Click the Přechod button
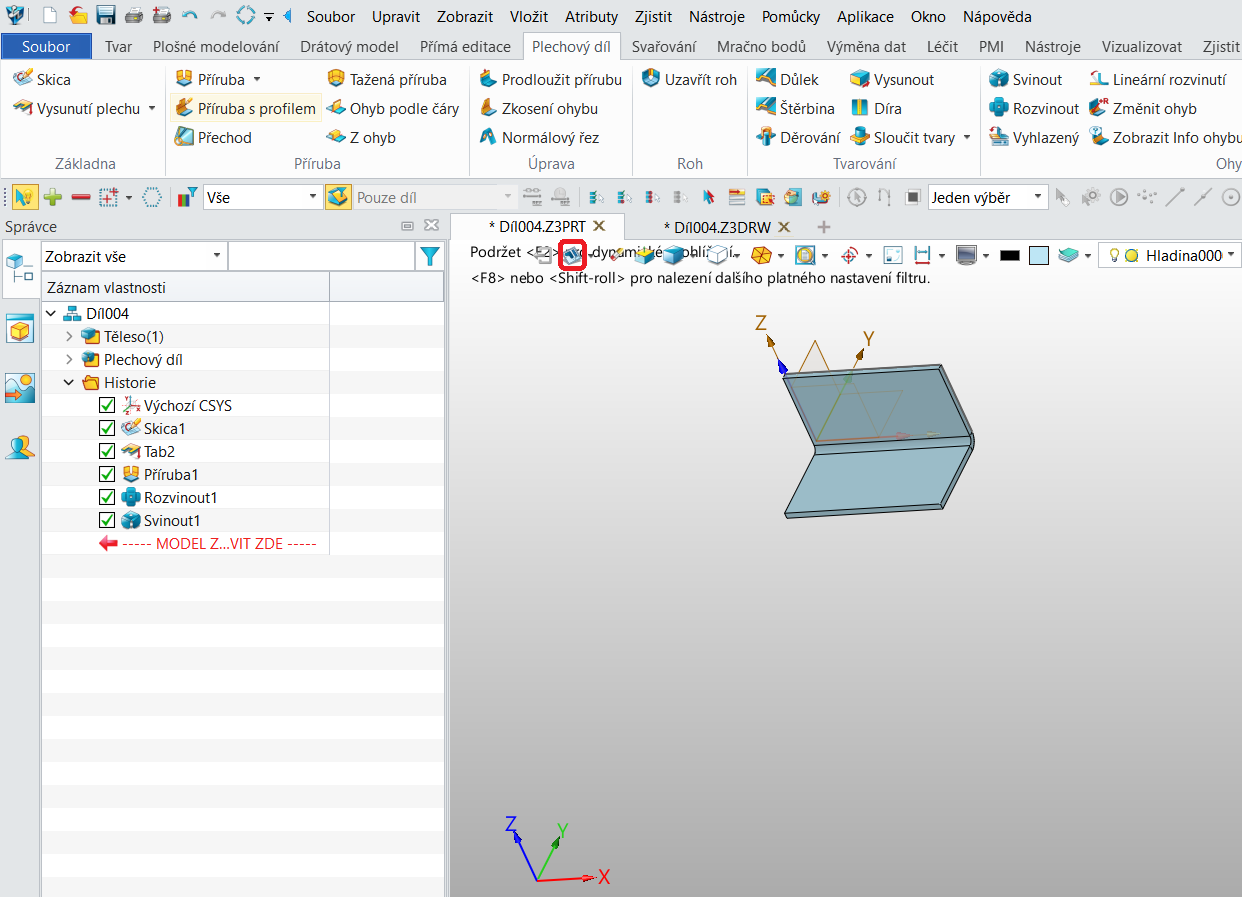Image resolution: width=1242 pixels, height=897 pixels. pos(213,137)
